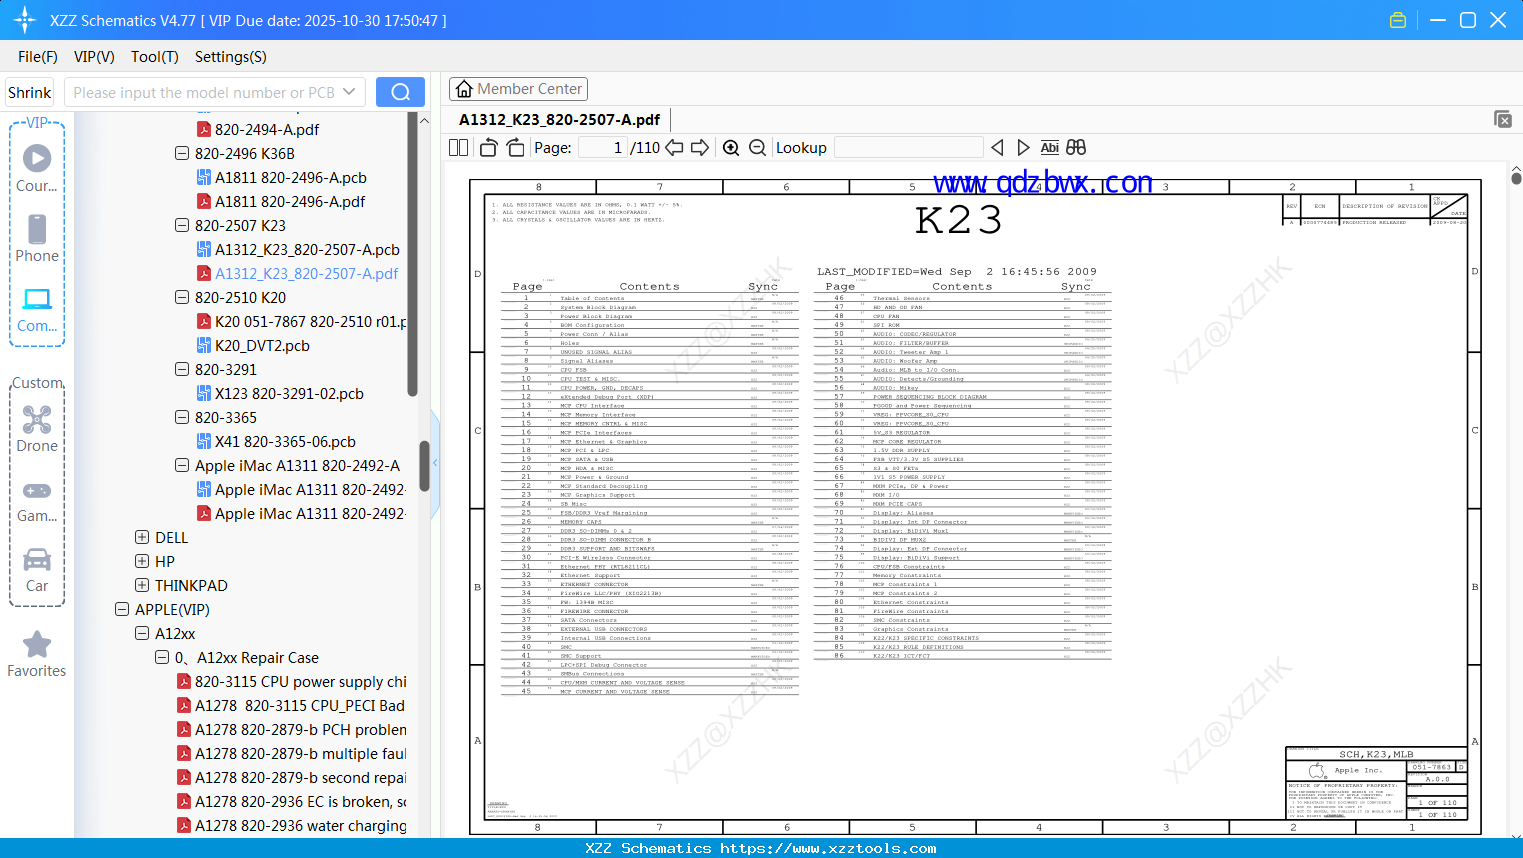Click the blue search button
The height and width of the screenshot is (858, 1523).
400,92
